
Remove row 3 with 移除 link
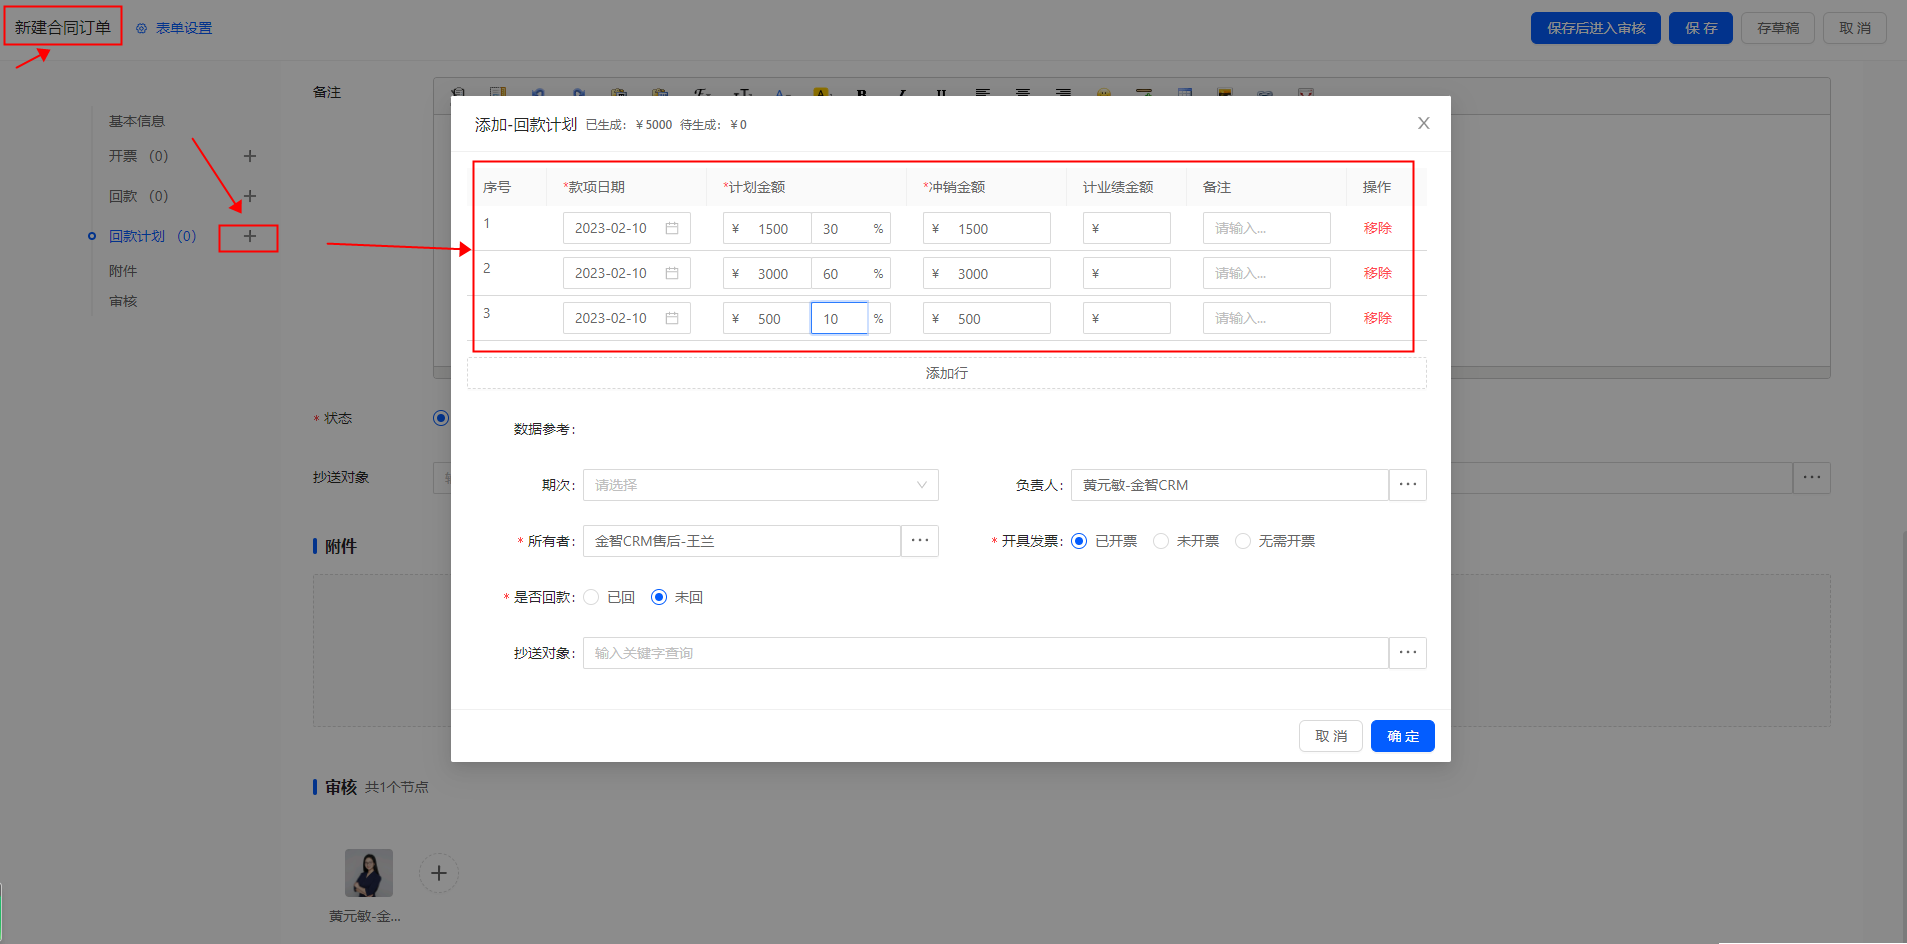[x=1378, y=318]
